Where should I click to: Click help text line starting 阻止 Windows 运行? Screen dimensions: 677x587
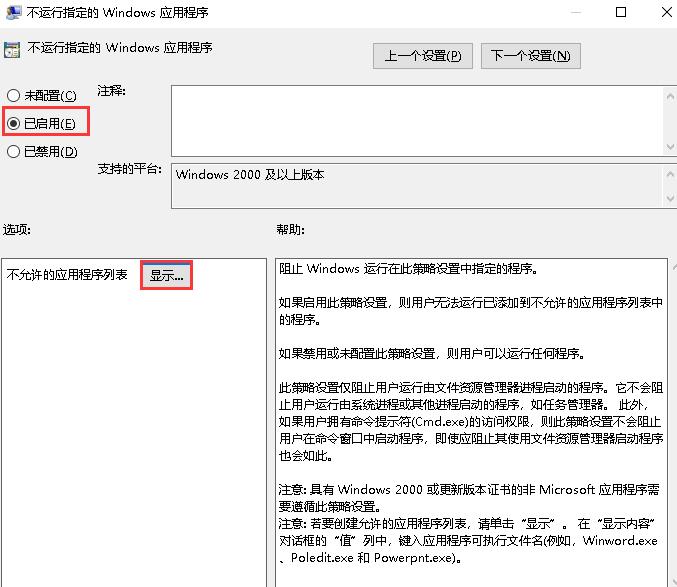coord(408,268)
